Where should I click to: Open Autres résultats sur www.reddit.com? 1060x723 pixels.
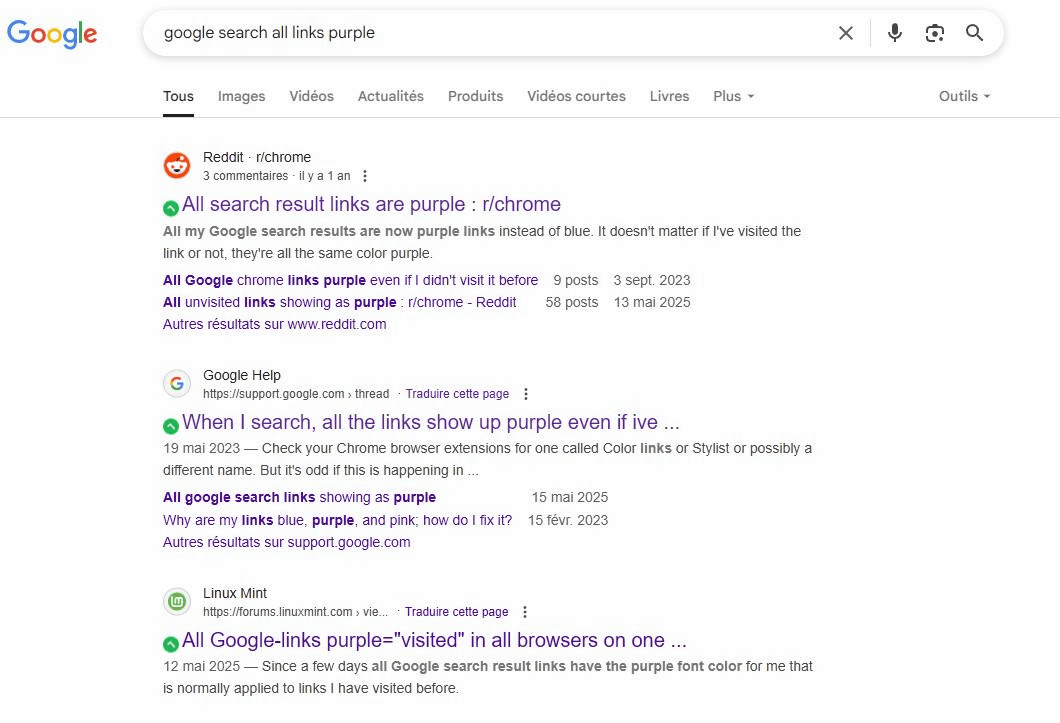274,324
